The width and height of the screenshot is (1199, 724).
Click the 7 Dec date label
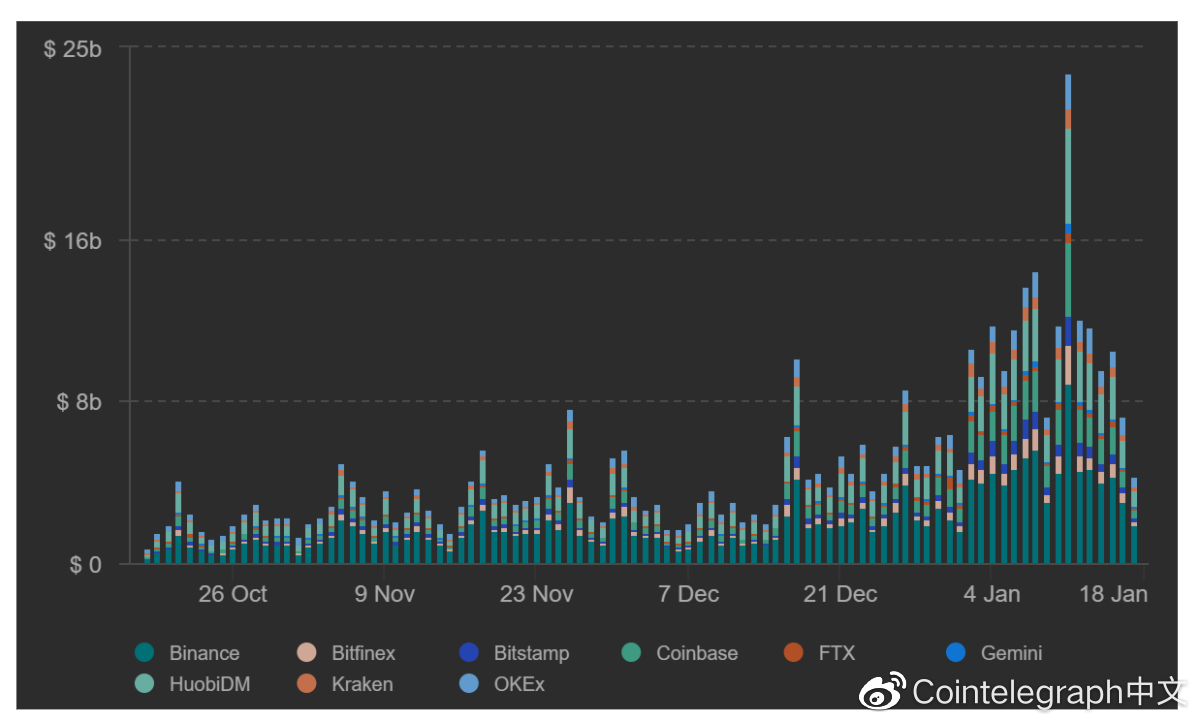[688, 594]
